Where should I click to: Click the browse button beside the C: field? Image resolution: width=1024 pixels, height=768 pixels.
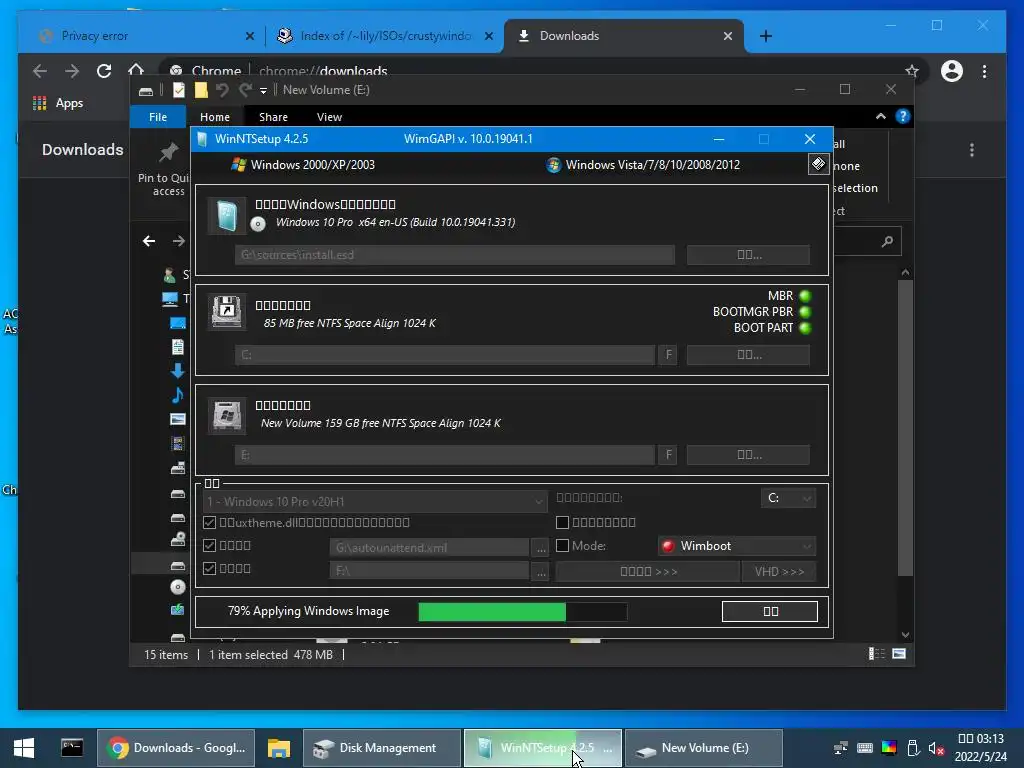pyautogui.click(x=748, y=355)
